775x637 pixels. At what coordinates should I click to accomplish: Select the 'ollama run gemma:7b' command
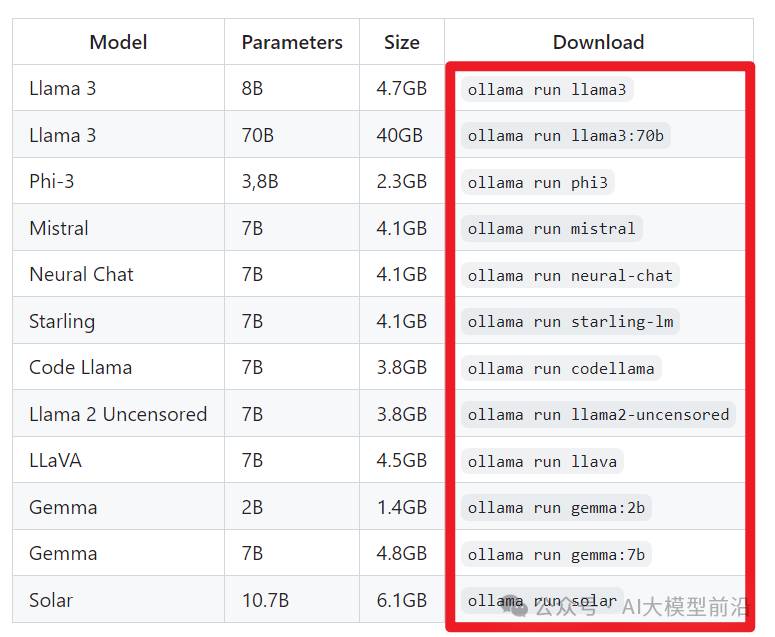pyautogui.click(x=556, y=554)
